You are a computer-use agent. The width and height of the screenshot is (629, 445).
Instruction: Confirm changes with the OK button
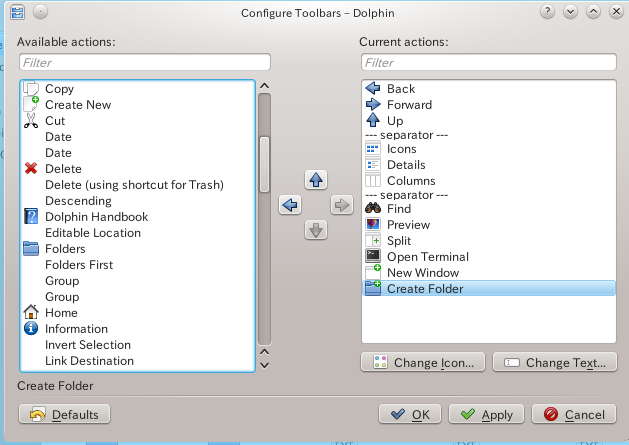click(410, 414)
